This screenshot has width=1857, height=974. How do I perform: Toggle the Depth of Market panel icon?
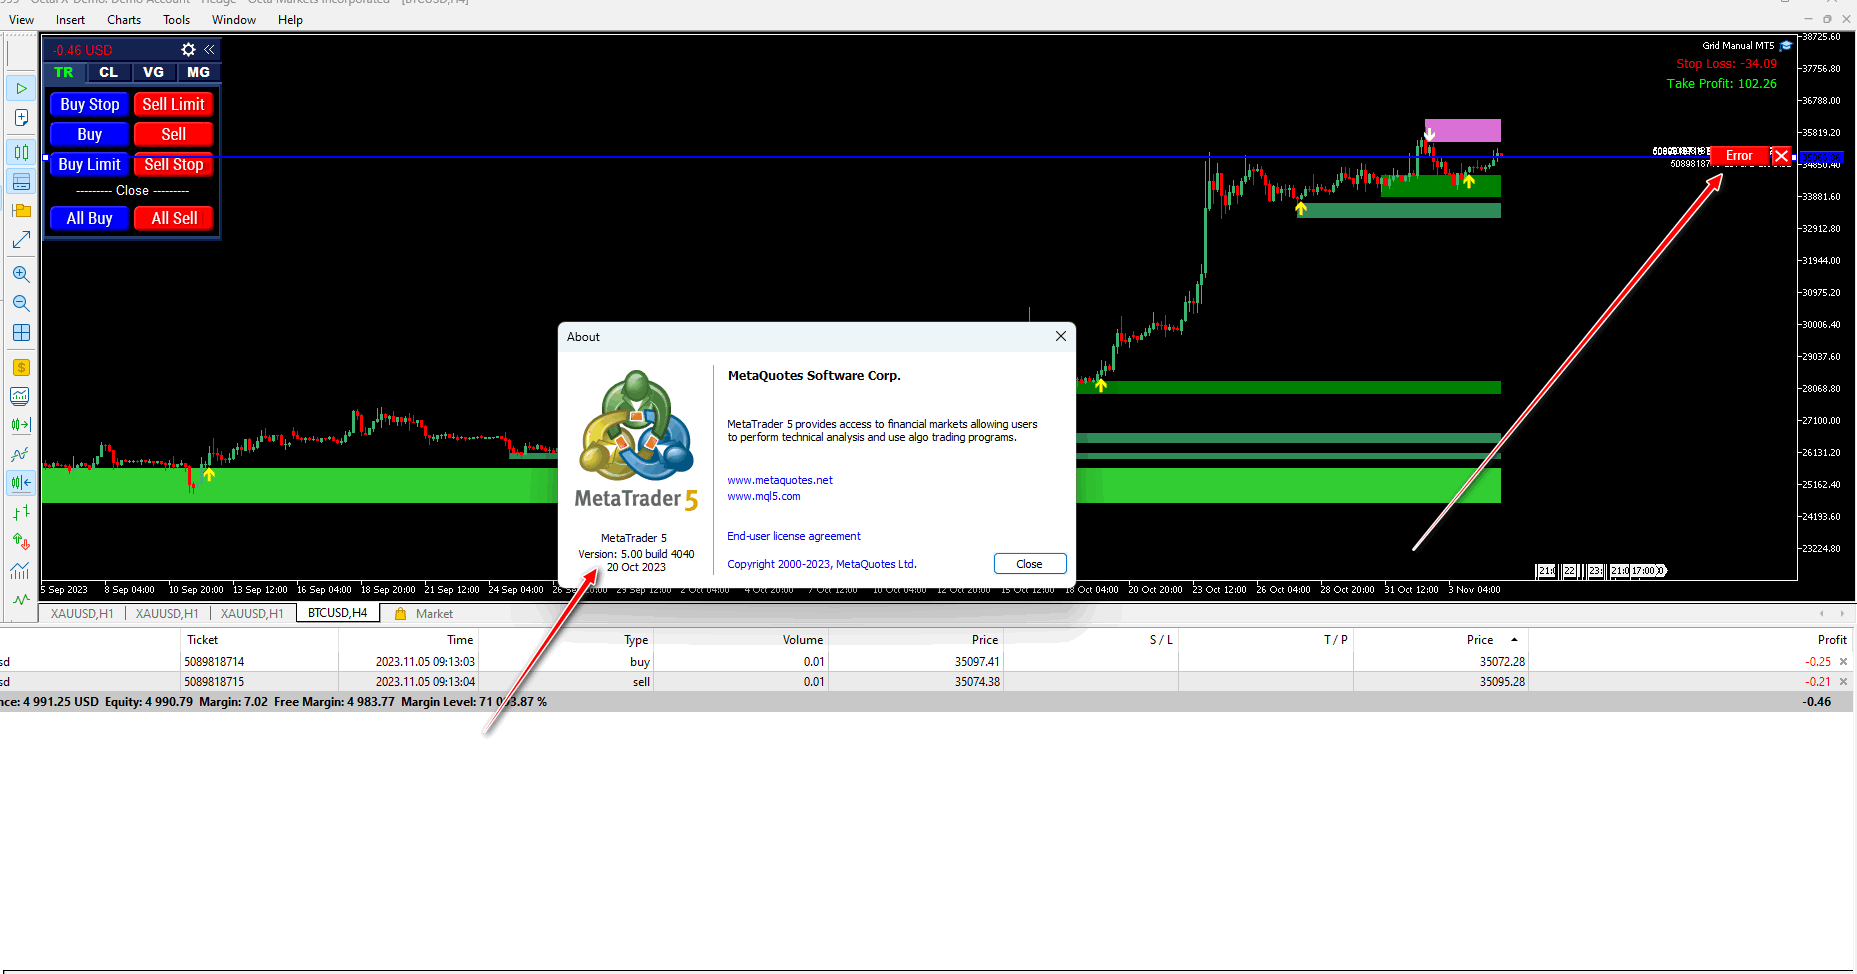[21, 181]
